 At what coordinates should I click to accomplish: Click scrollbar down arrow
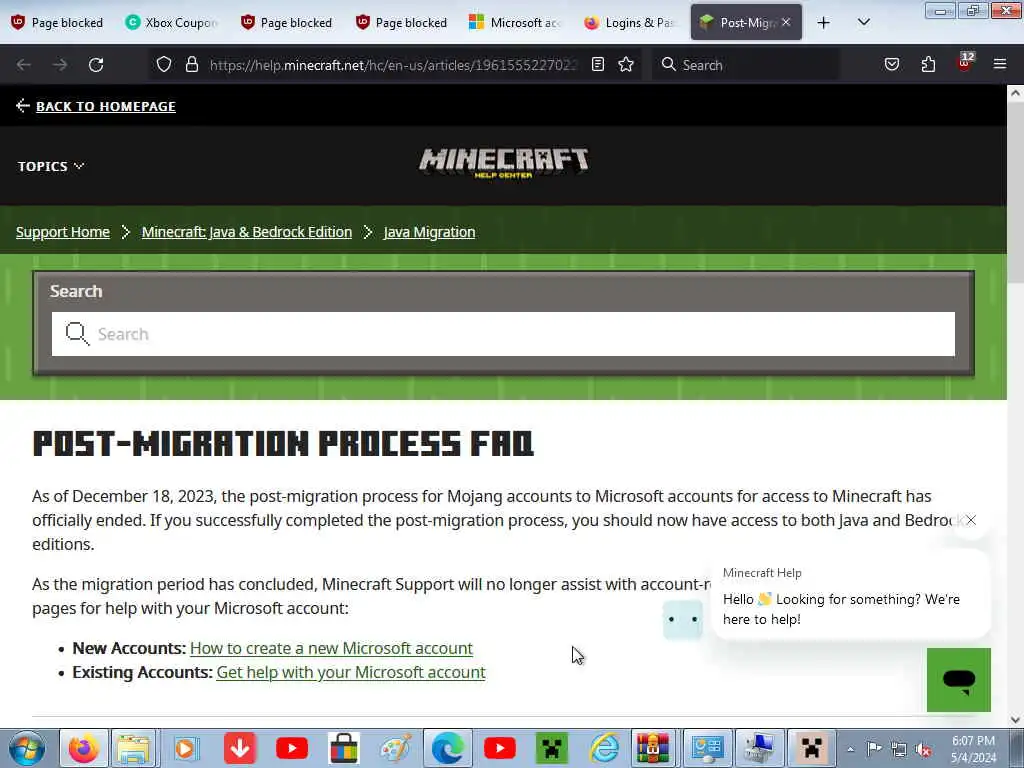(1015, 720)
